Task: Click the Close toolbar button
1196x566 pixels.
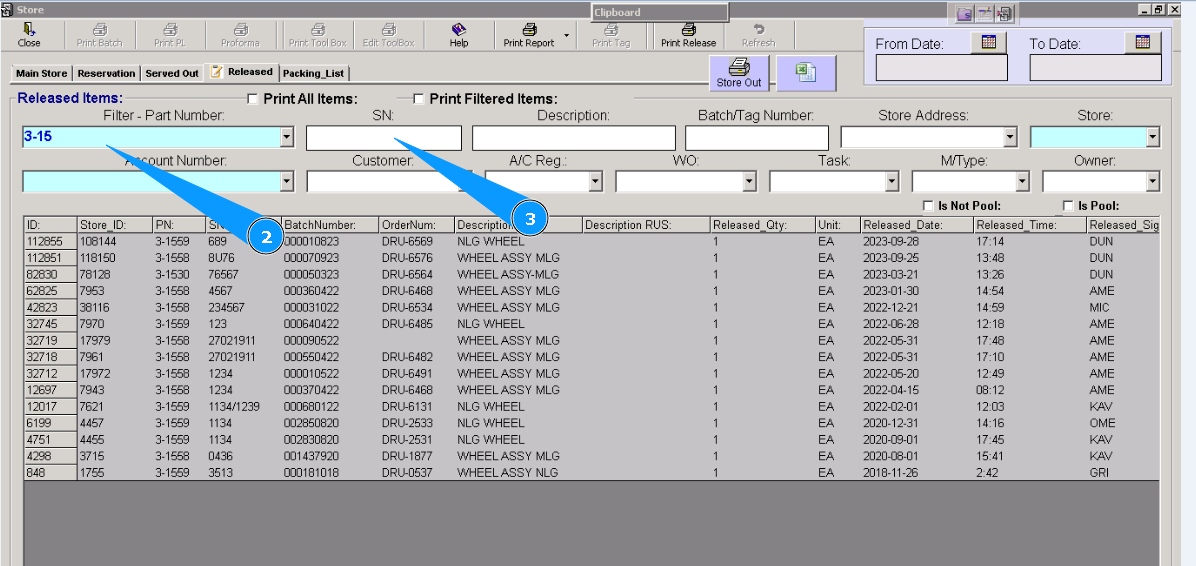Action: point(29,35)
